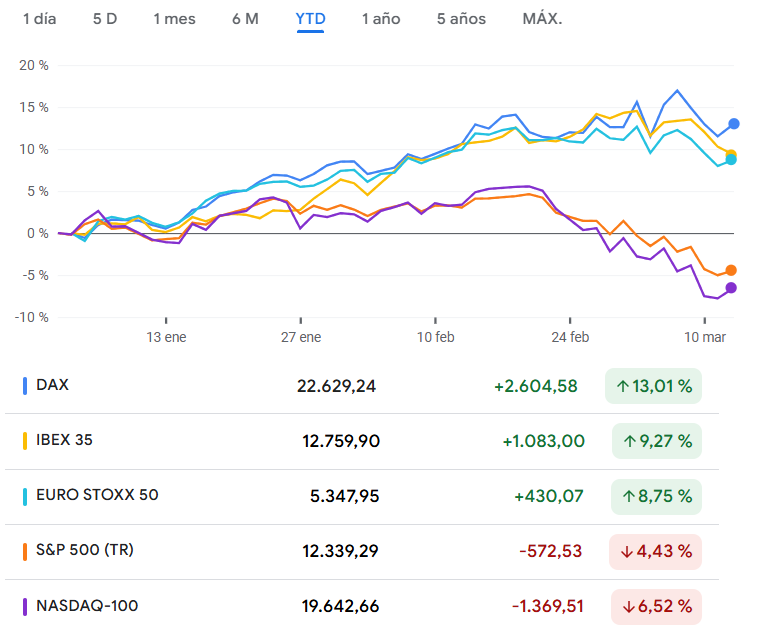This screenshot has height=634, width=773.
Task: Open the DAX index link
Action: coord(53,385)
